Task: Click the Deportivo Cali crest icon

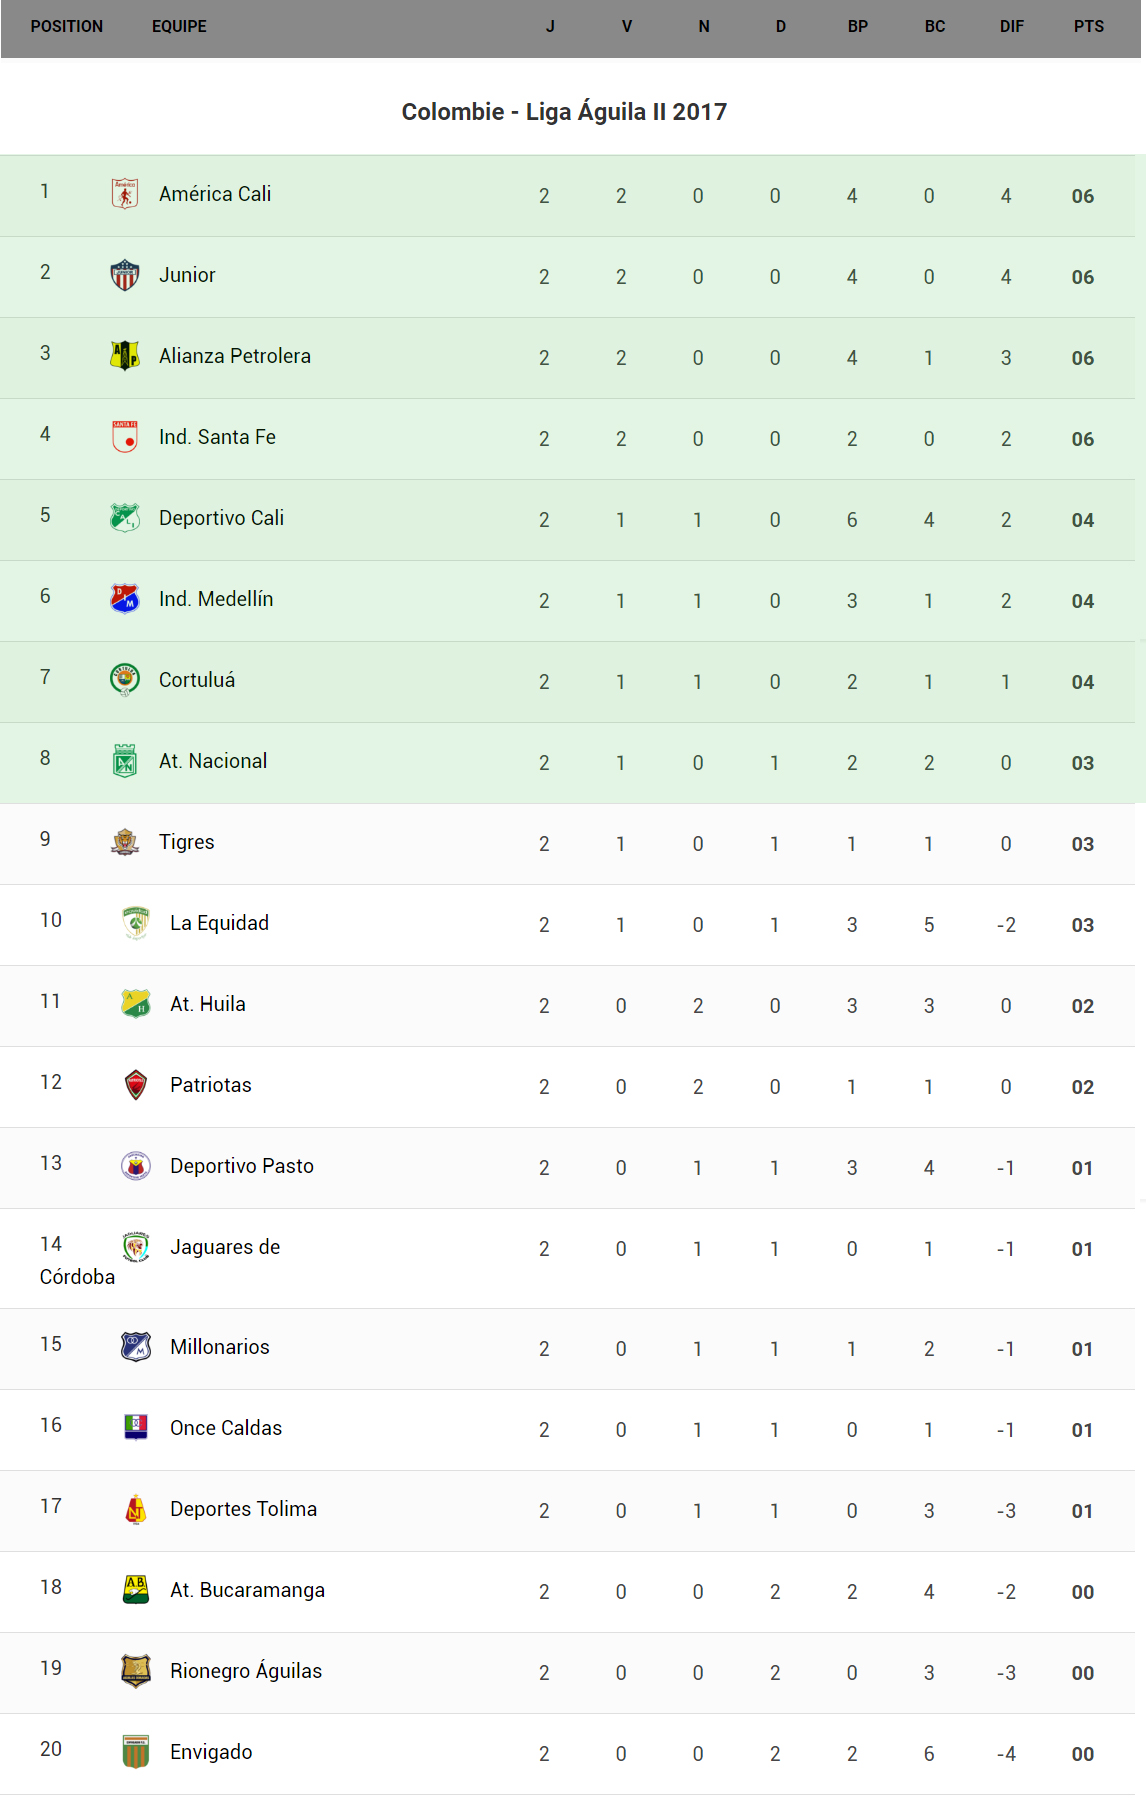Action: click(x=125, y=517)
